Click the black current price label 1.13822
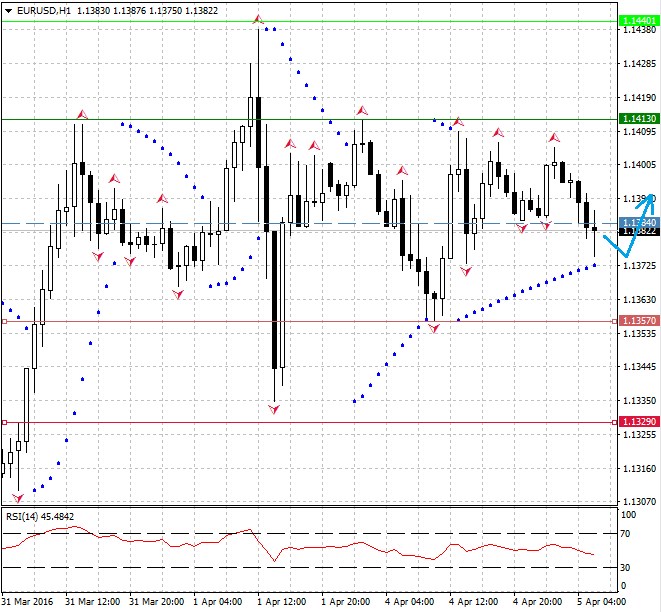Image resolution: width=661 pixels, height=612 pixels. [x=638, y=232]
